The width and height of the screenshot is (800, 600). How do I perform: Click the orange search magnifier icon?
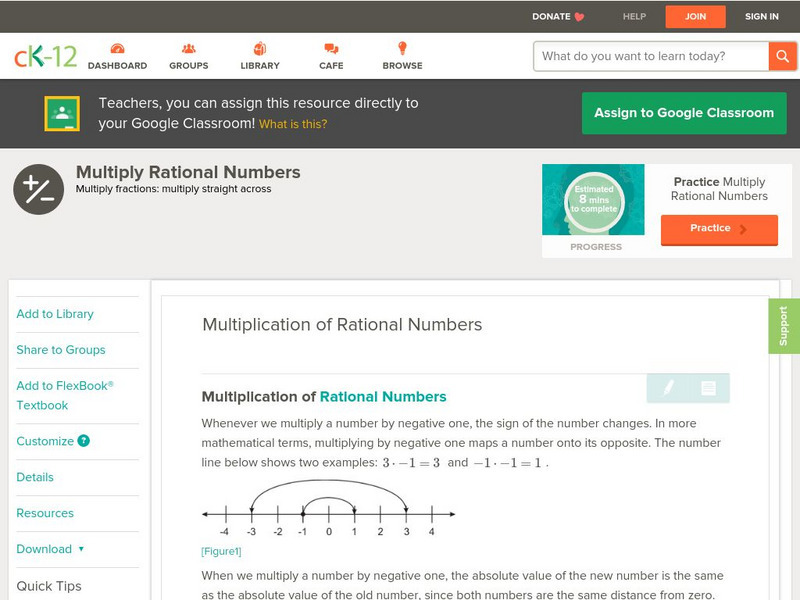click(783, 56)
